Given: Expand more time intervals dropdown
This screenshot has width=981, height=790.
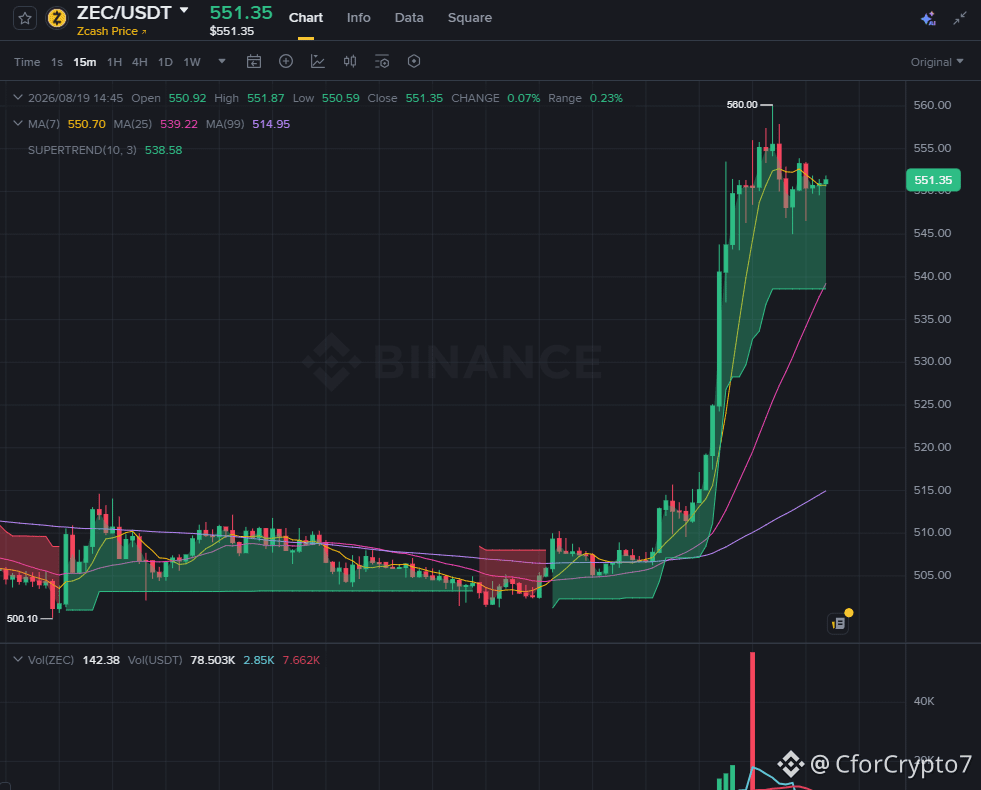Looking at the screenshot, I should (x=221, y=61).
